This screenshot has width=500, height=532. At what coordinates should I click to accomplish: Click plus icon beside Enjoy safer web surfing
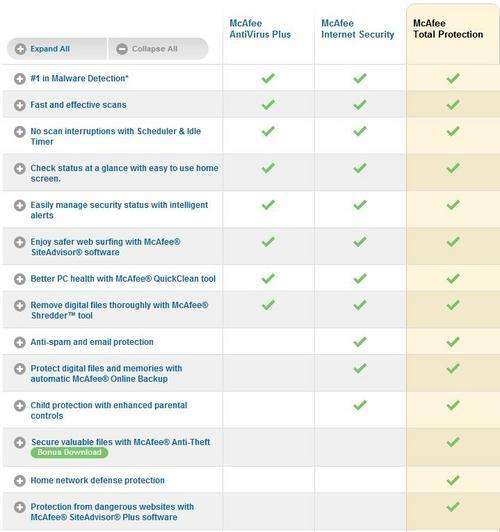20,242
